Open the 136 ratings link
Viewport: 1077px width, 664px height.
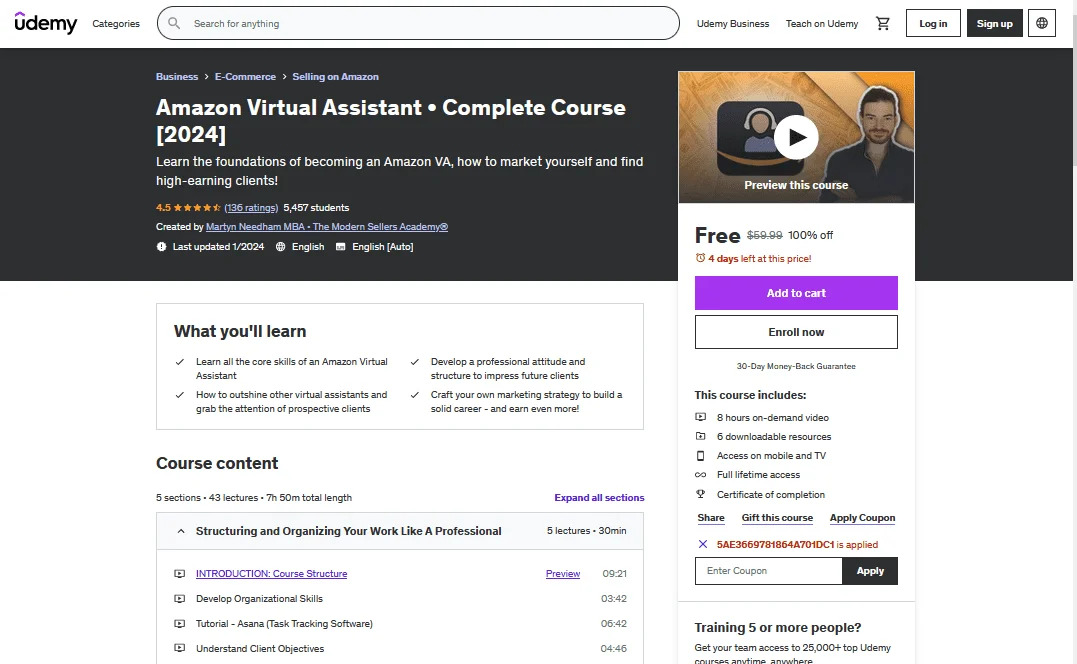[251, 207]
